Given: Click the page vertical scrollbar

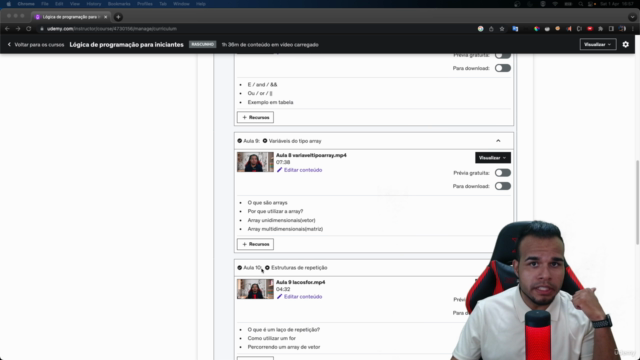Looking at the screenshot, I should pyautogui.click(x=637, y=202).
